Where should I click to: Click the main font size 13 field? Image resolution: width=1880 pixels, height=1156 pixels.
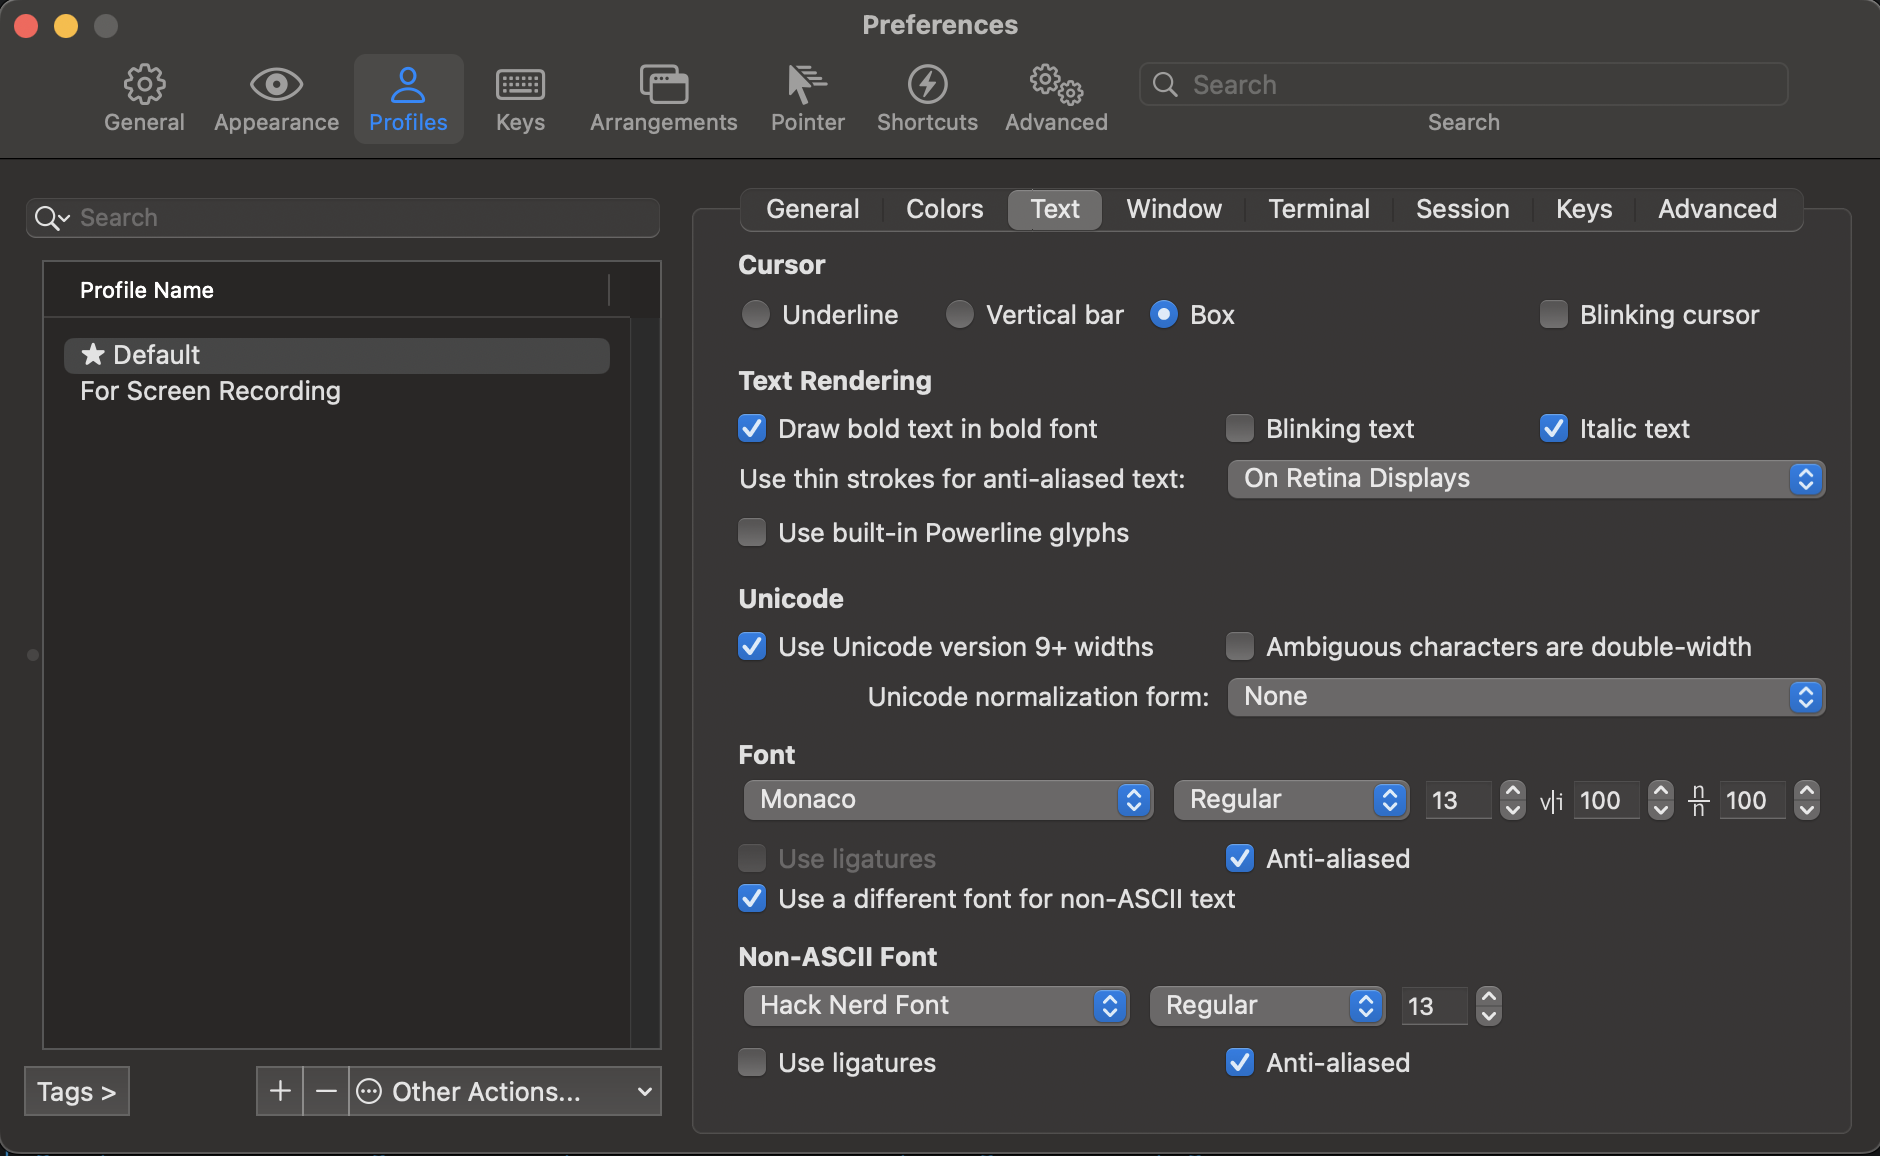tap(1459, 800)
